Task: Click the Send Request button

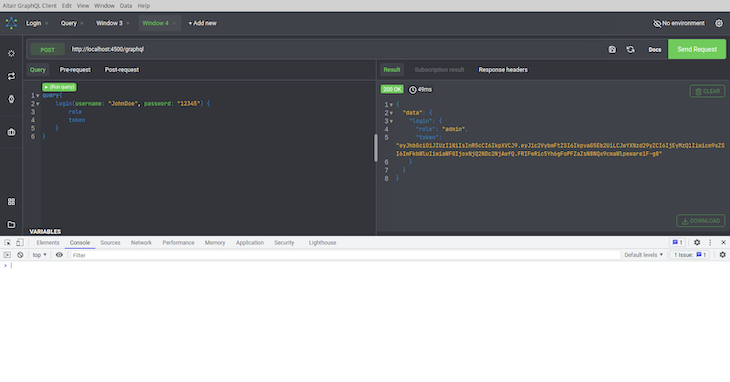Action: point(697,49)
